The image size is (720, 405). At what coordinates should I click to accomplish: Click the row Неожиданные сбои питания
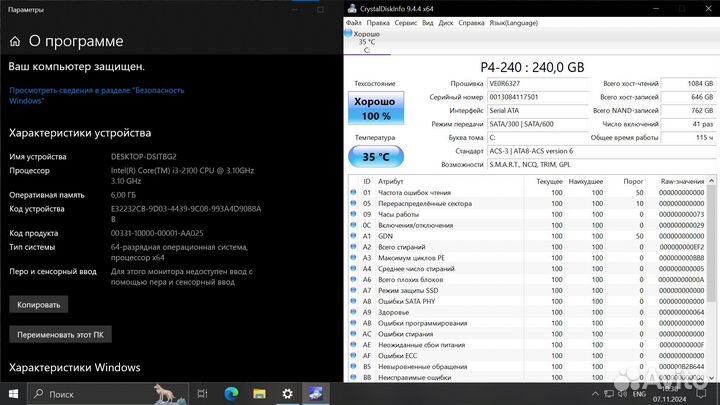(527, 345)
